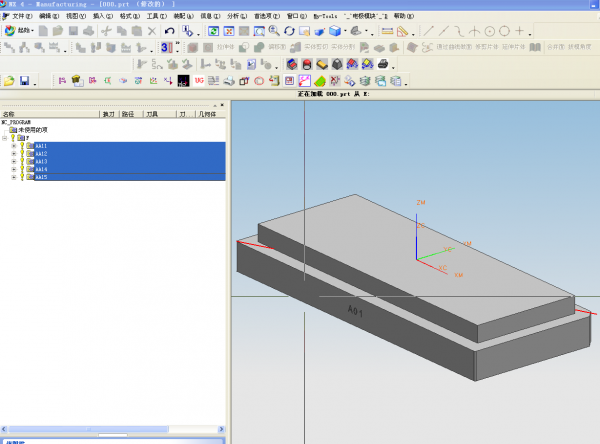Open the 帮助 (Help) menu
This screenshot has width=600, height=444.
pyautogui.click(x=404, y=16)
